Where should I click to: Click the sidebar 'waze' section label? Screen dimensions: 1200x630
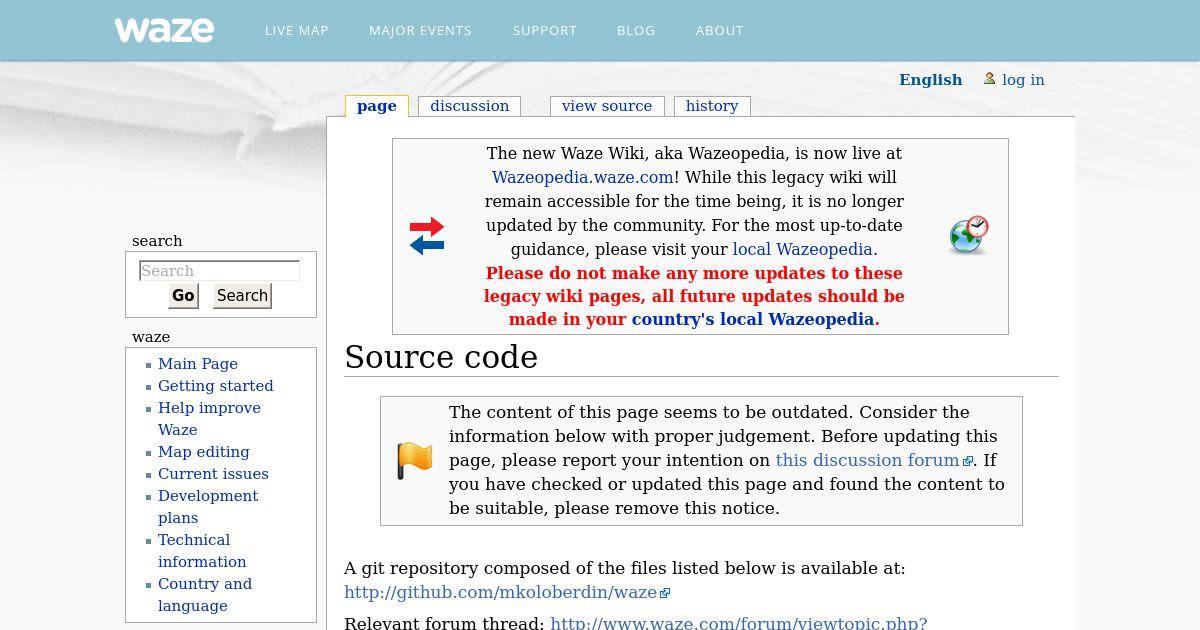point(151,337)
